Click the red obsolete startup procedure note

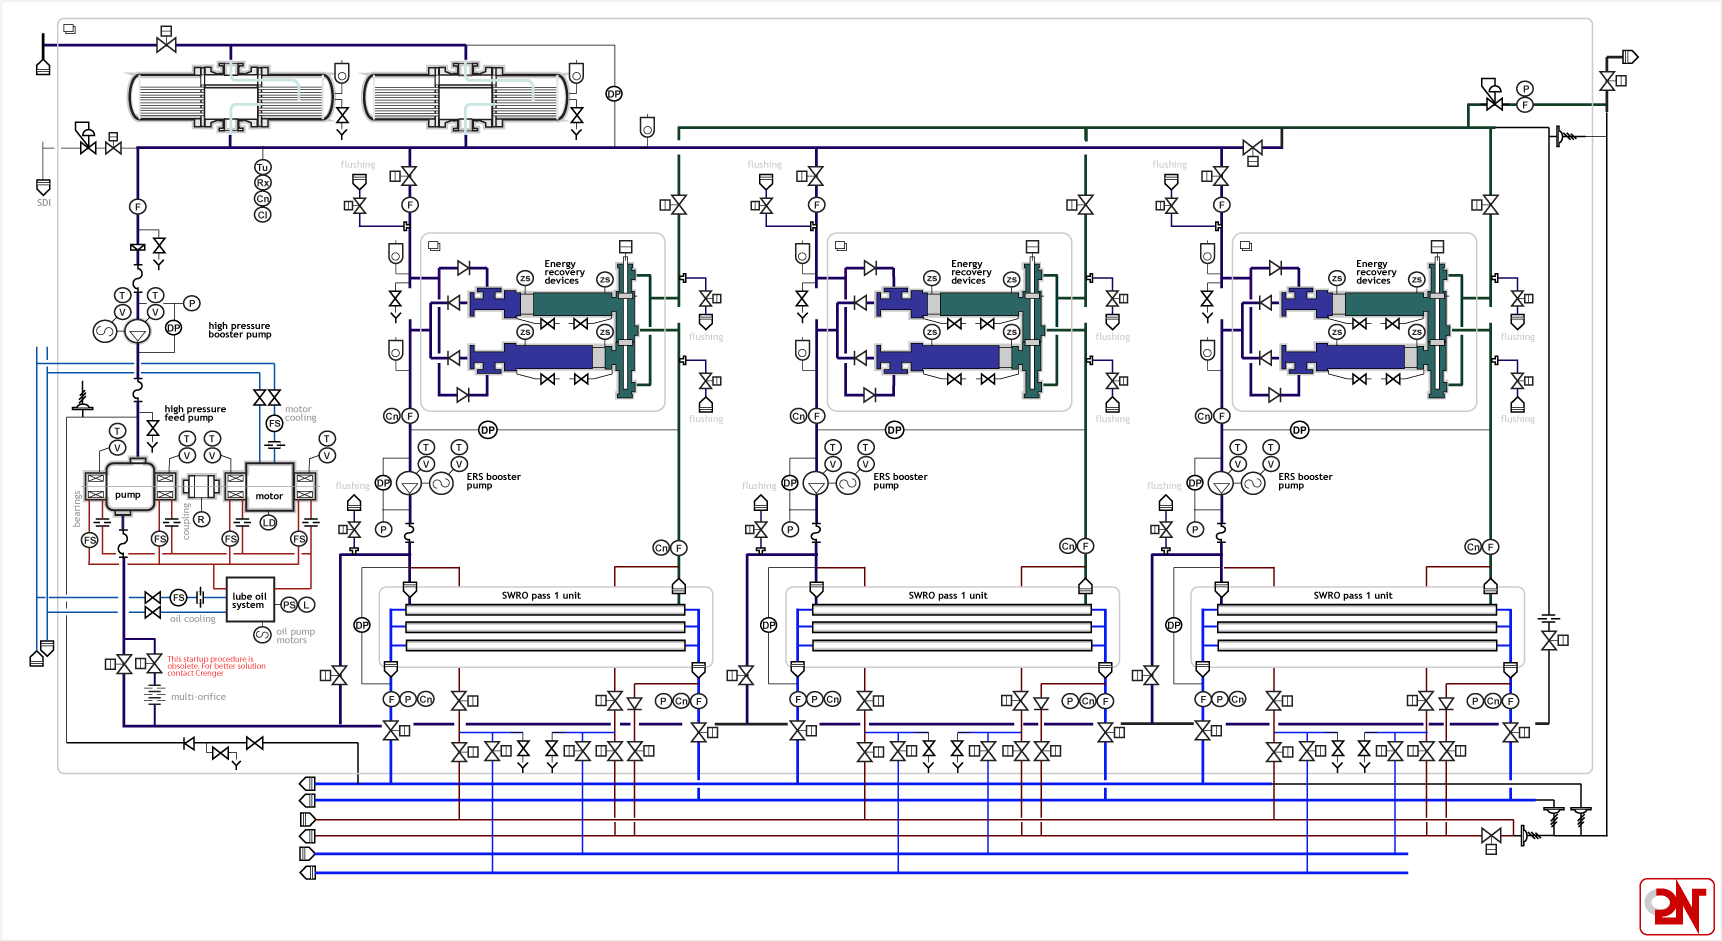(x=216, y=666)
